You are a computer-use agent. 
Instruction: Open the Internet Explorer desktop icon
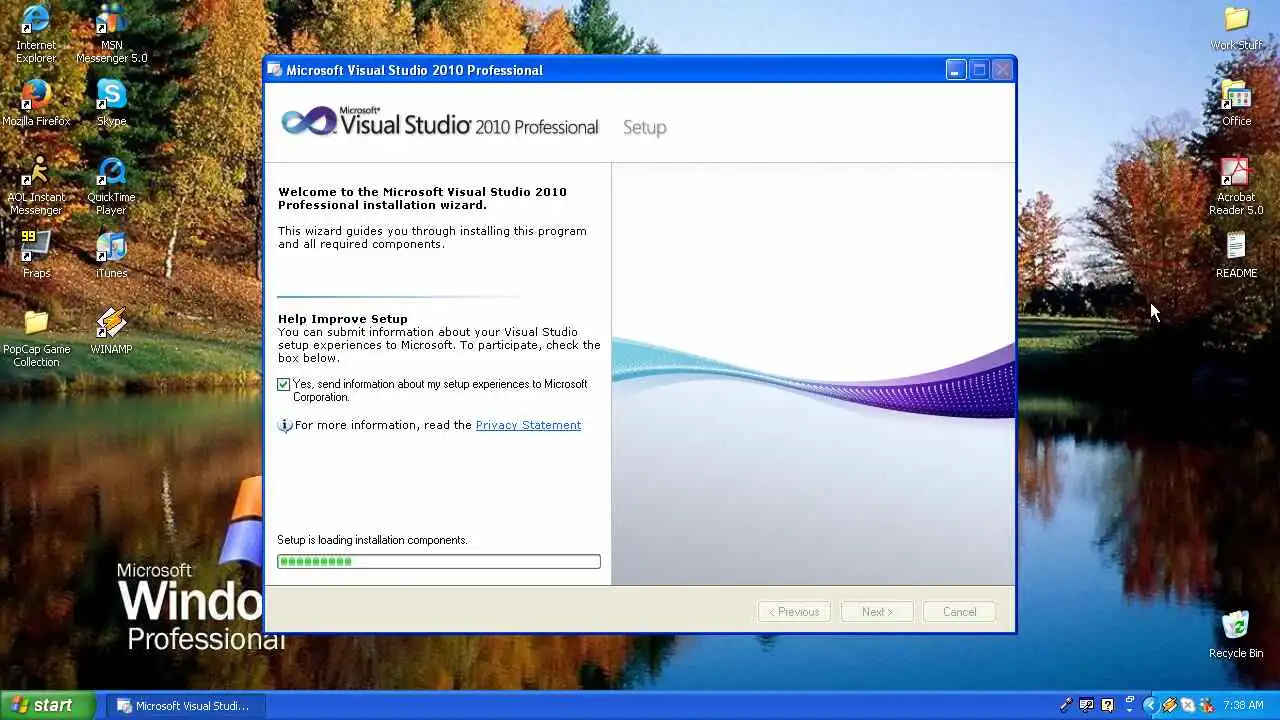(36, 33)
